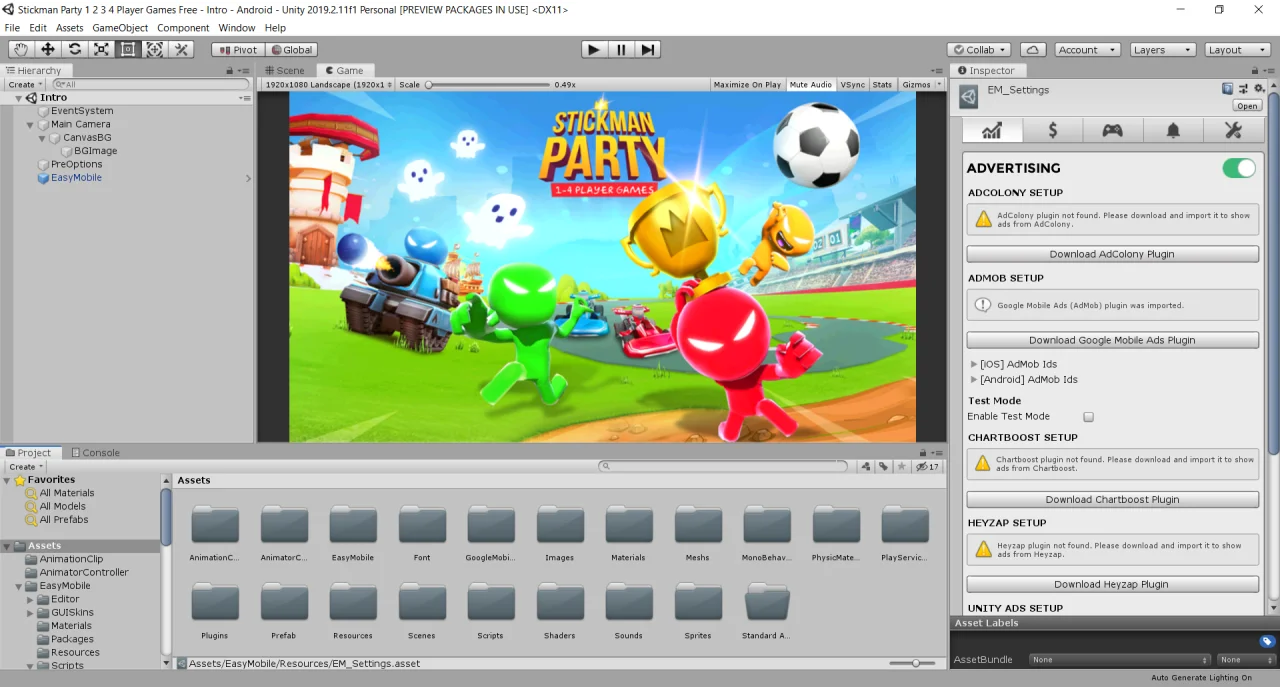This screenshot has height=687, width=1280.
Task: Open the In-App Purchasing dollar icon tab
Action: point(1052,131)
